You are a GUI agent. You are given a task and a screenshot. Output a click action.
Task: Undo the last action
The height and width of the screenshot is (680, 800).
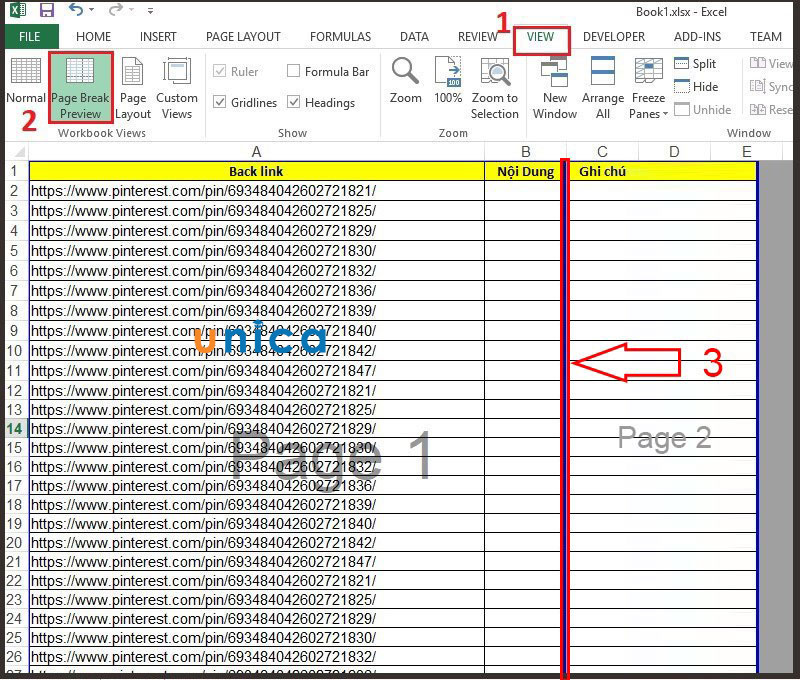[76, 10]
